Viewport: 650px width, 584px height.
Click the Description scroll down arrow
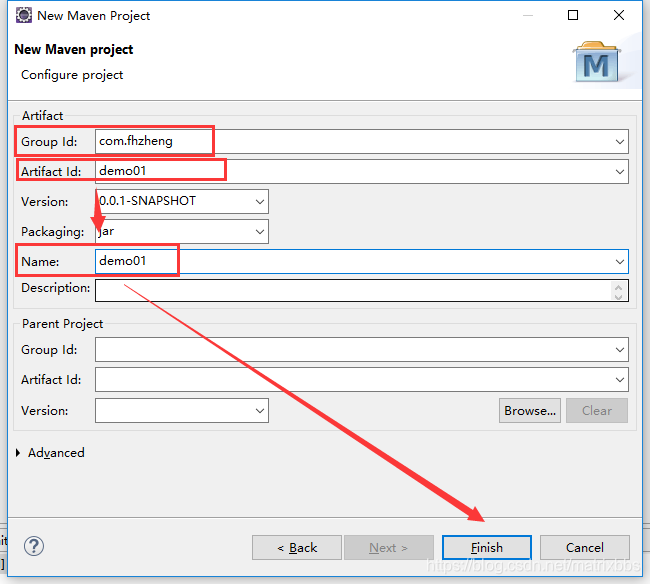618,296
